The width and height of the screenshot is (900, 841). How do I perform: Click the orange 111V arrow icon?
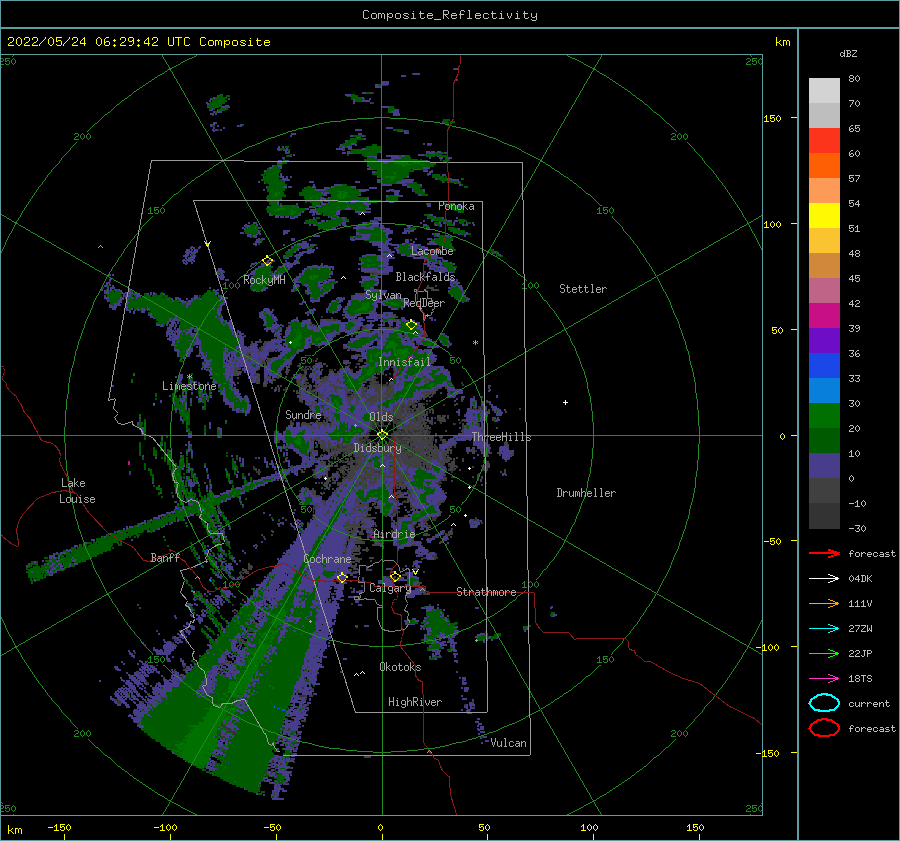click(824, 603)
